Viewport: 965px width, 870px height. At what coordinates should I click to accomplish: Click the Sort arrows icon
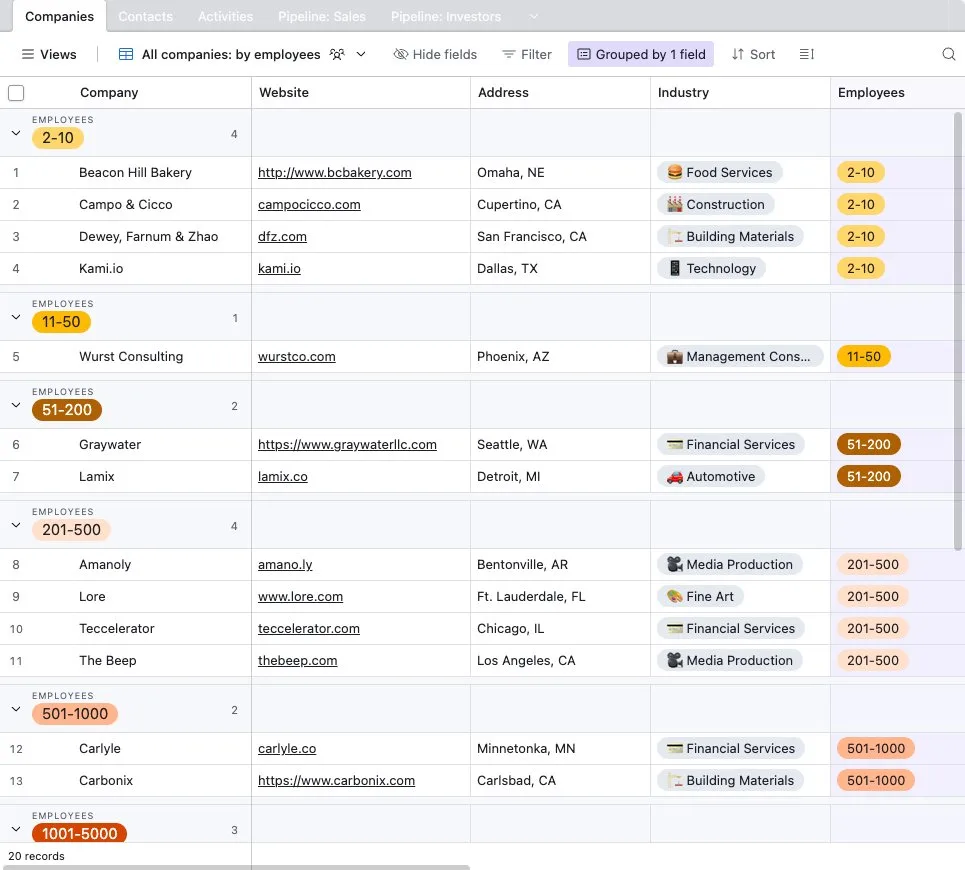click(x=738, y=54)
